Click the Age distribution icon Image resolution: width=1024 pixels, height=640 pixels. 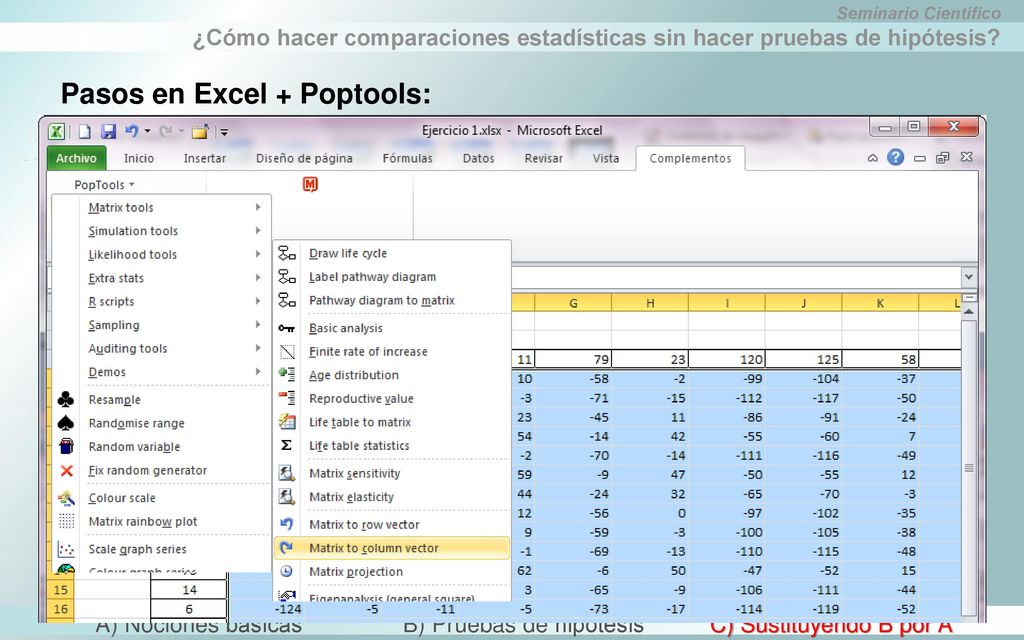(x=287, y=375)
